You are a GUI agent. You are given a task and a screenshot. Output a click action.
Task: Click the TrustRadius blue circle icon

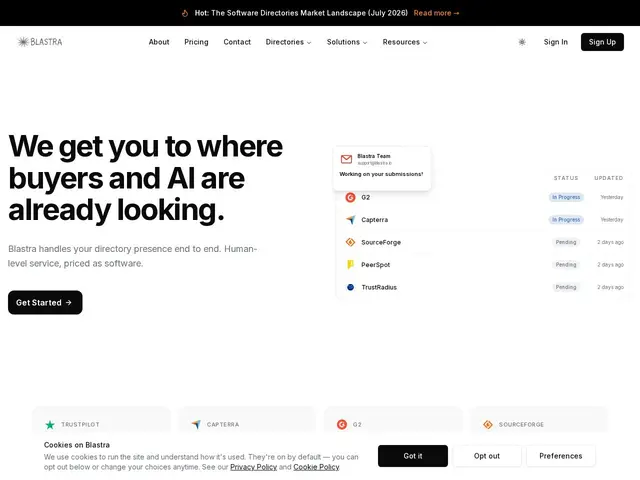(350, 287)
